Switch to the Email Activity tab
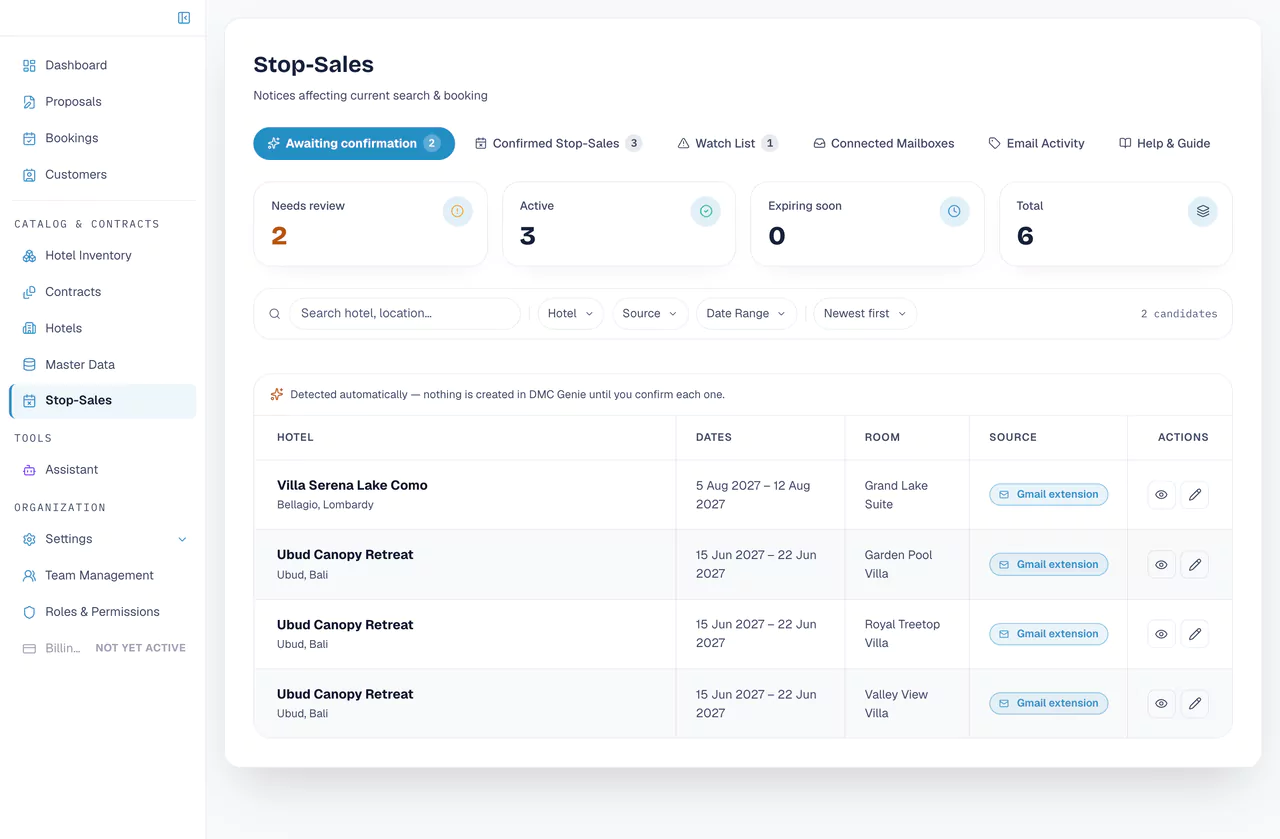The image size is (1280, 839). point(1036,143)
